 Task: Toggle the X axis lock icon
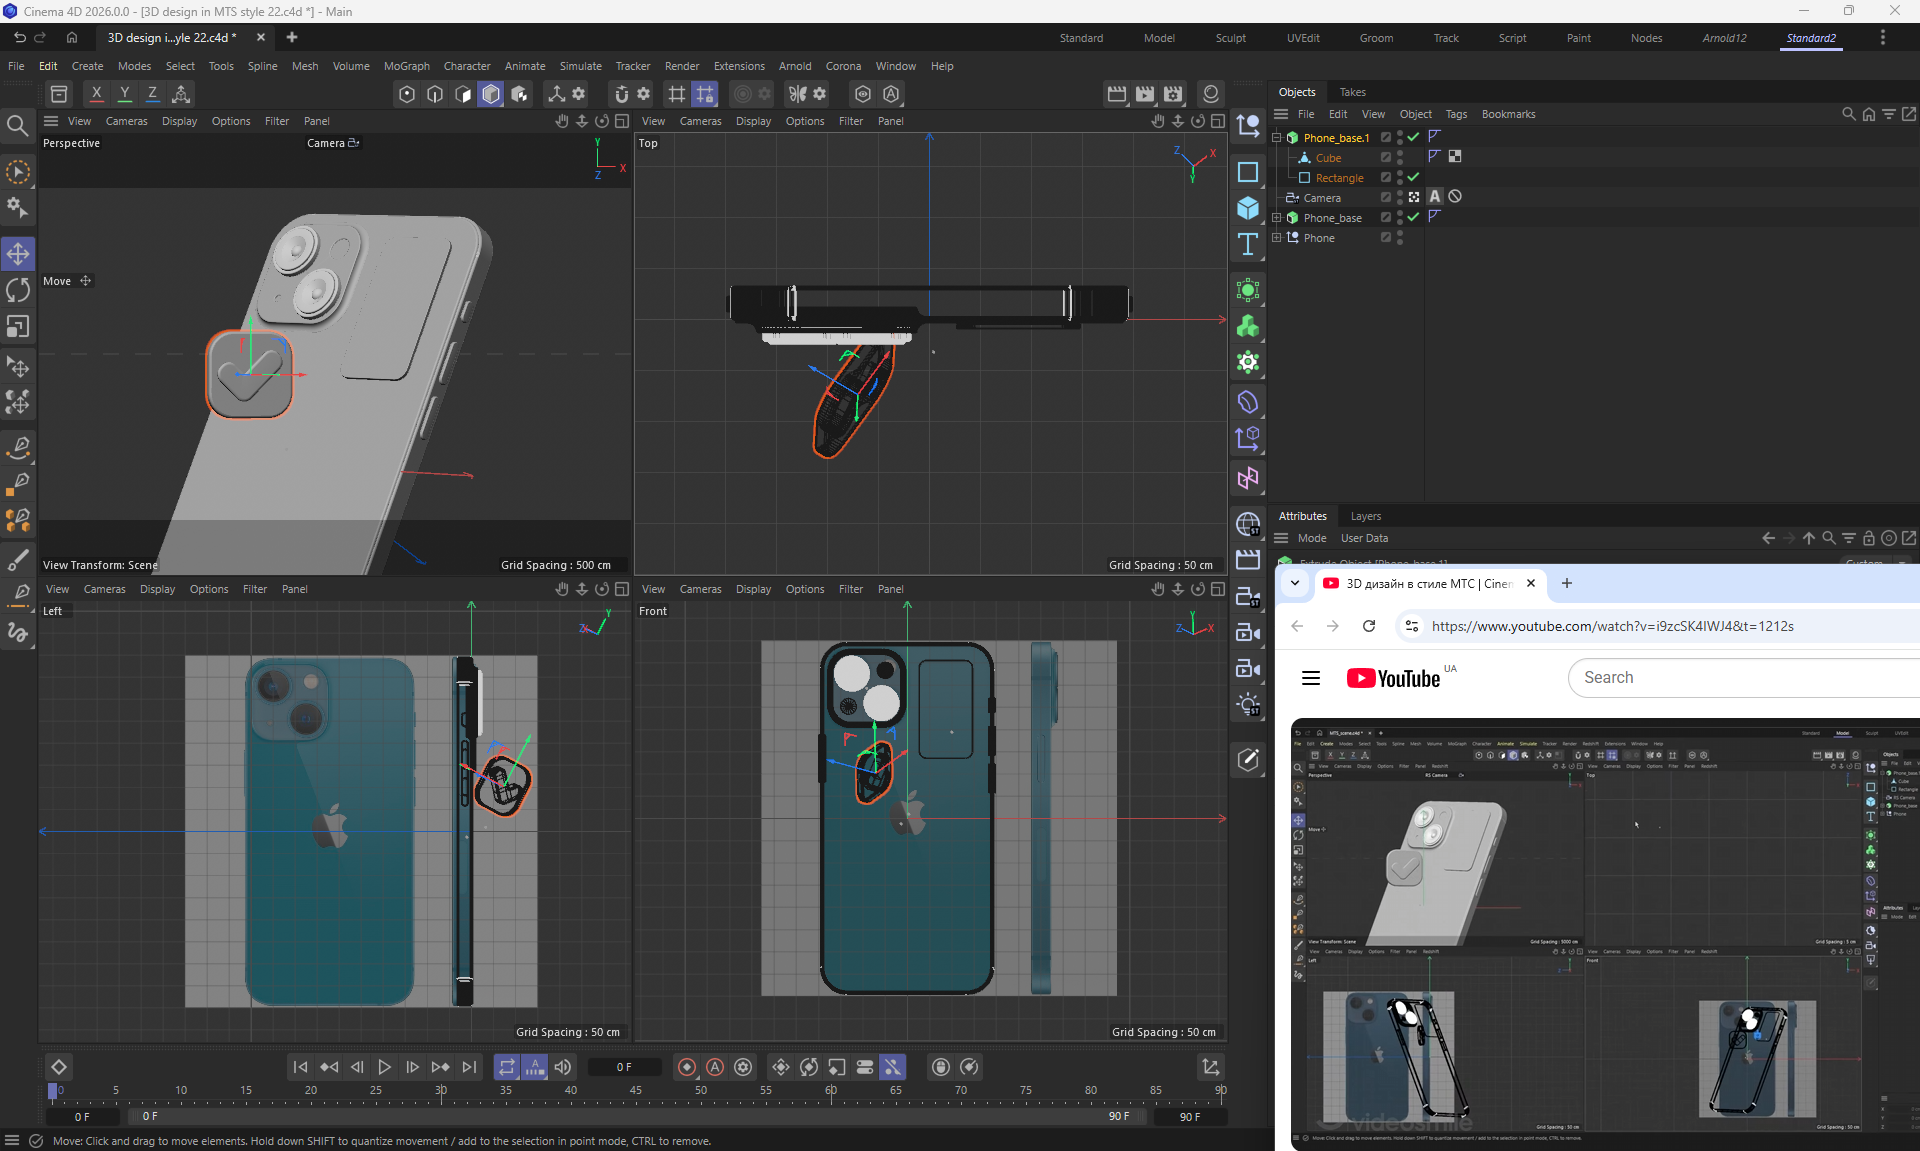click(96, 94)
